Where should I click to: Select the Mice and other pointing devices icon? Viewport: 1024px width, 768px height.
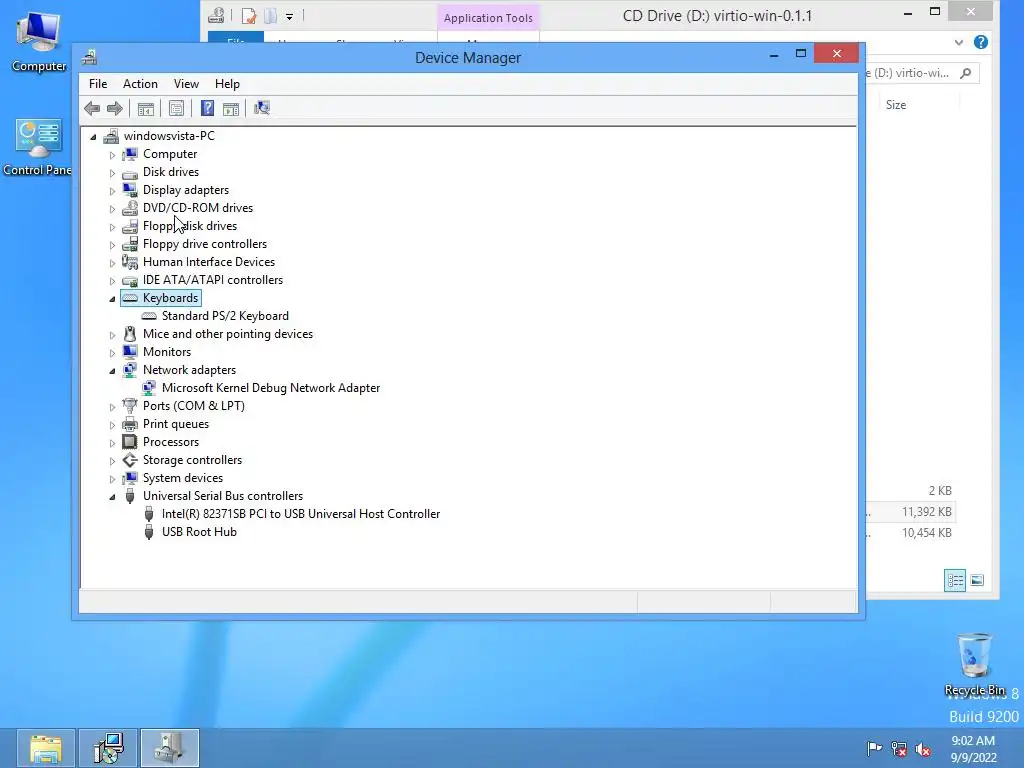pyautogui.click(x=130, y=334)
